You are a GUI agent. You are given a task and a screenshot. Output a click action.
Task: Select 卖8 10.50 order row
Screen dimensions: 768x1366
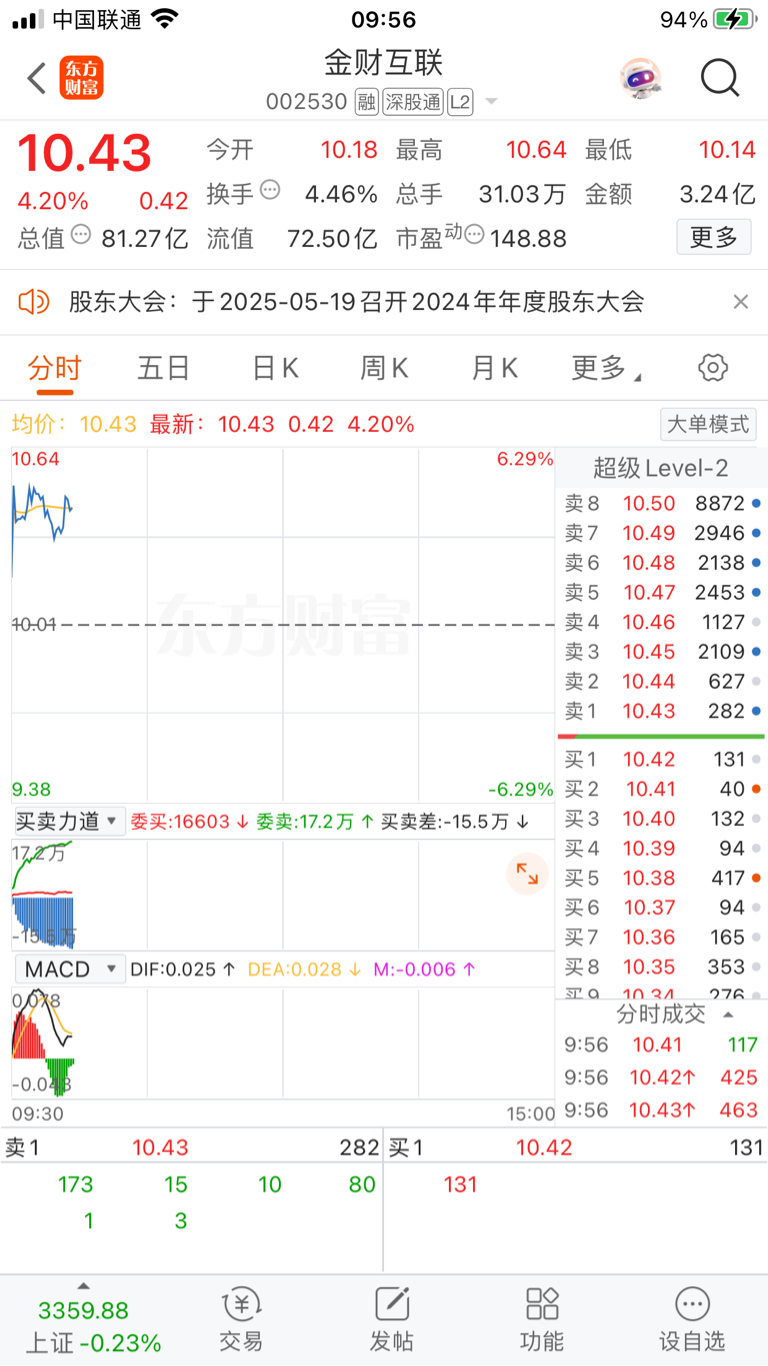point(661,503)
